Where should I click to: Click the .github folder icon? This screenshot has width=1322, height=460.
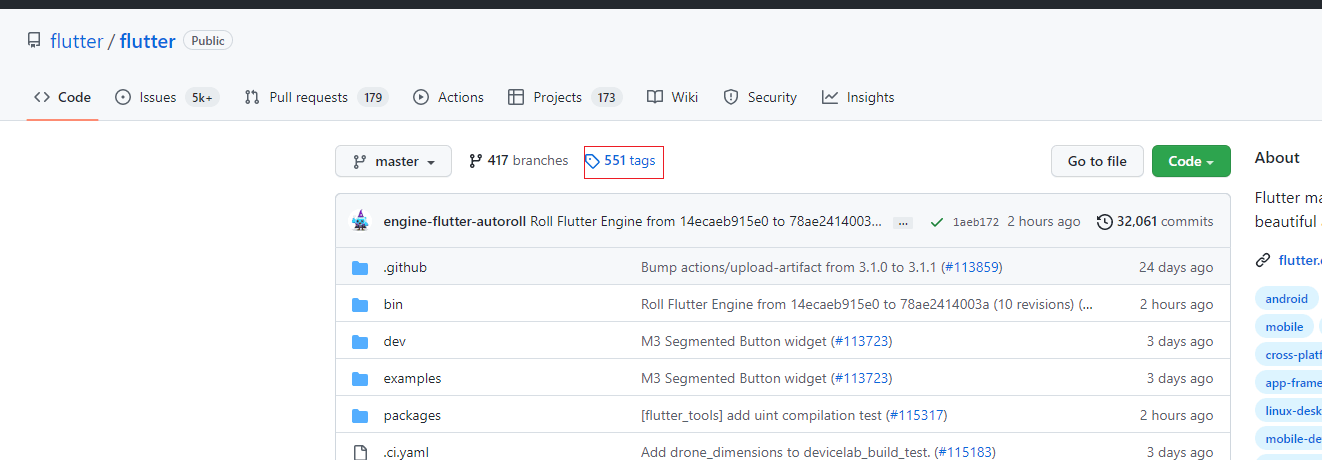tap(361, 268)
